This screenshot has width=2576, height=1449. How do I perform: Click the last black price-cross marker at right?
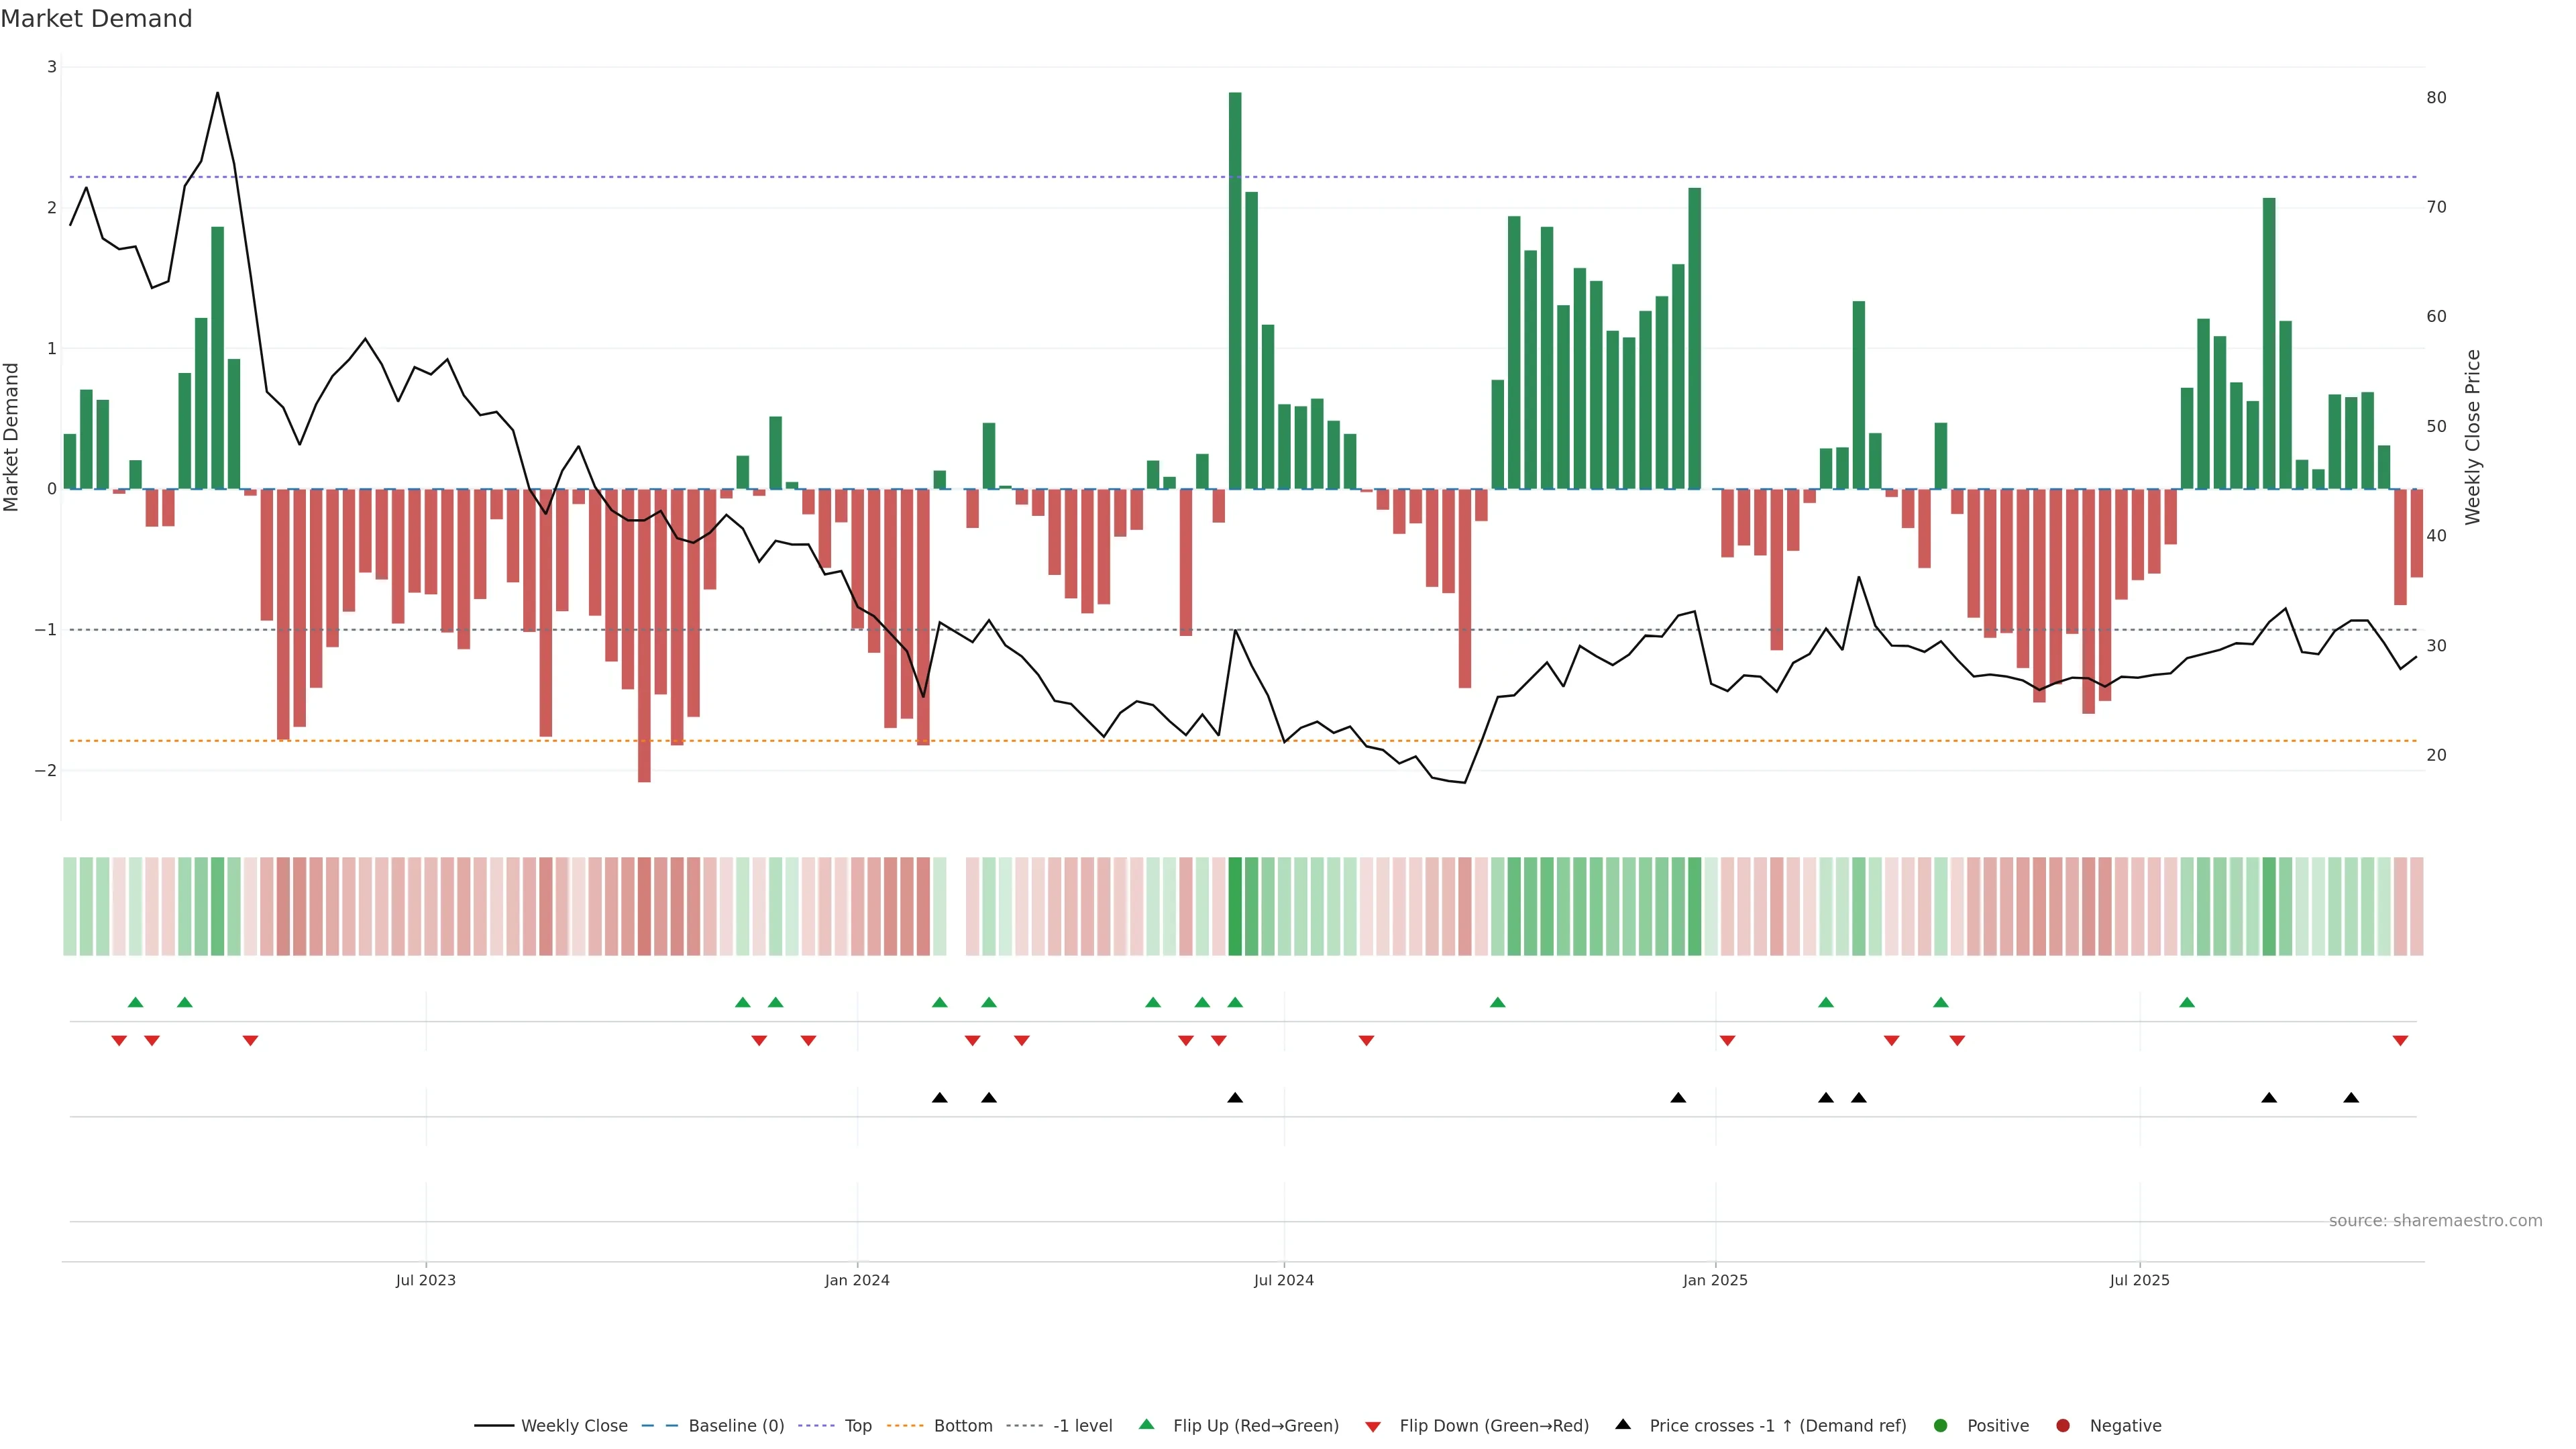pos(2351,1098)
